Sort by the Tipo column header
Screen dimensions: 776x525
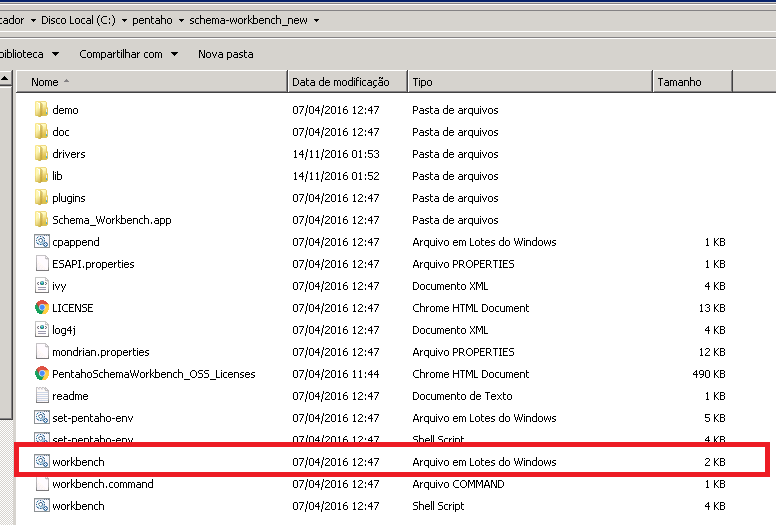pyautogui.click(x=530, y=82)
